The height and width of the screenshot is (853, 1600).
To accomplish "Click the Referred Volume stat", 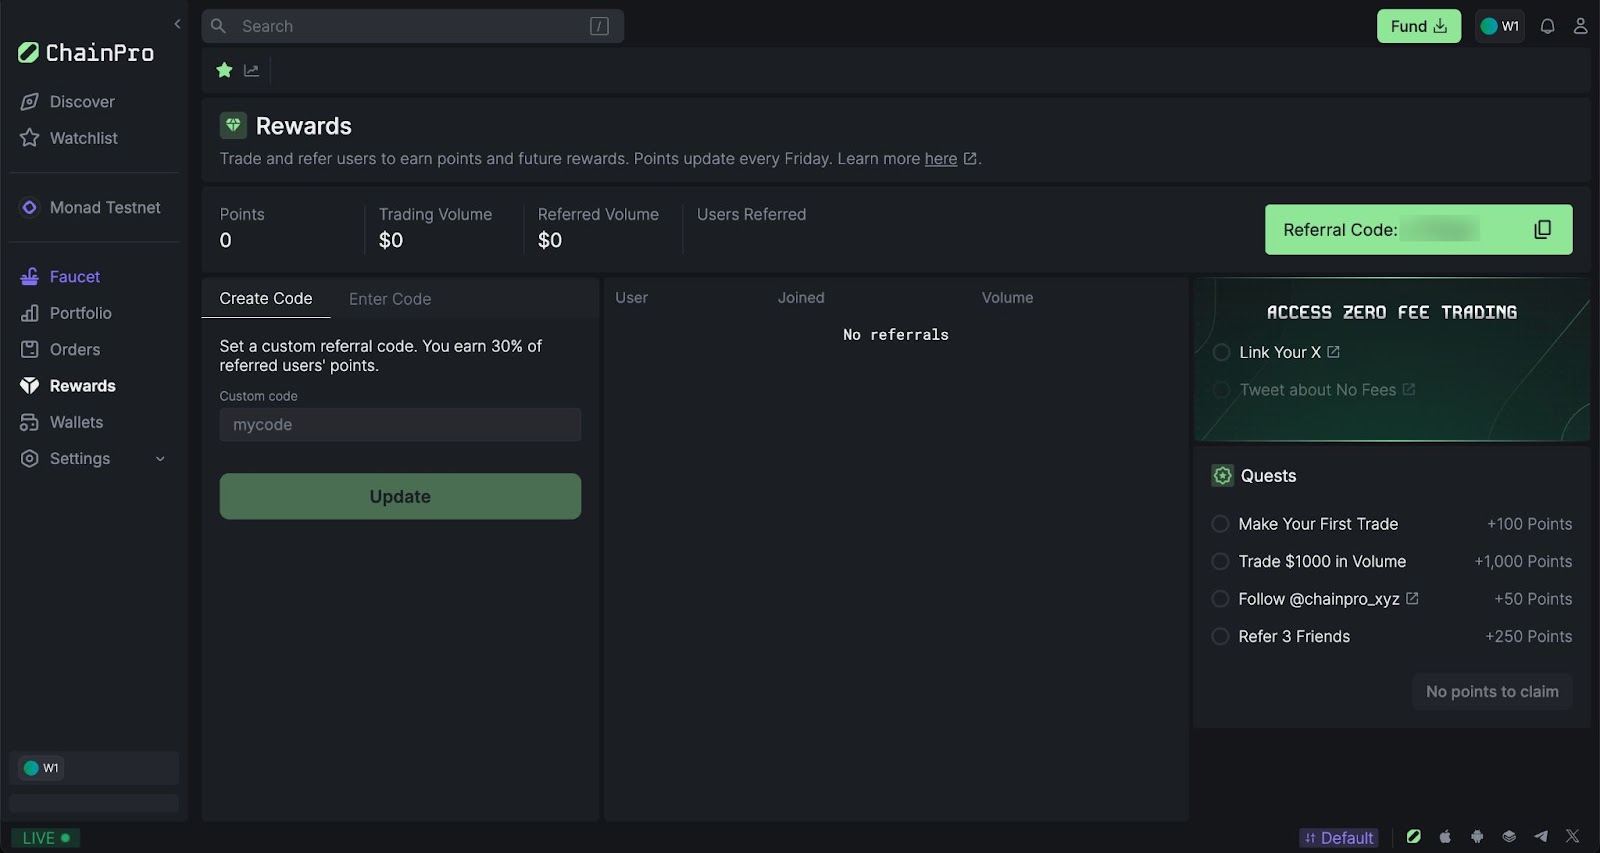I will [x=598, y=228].
